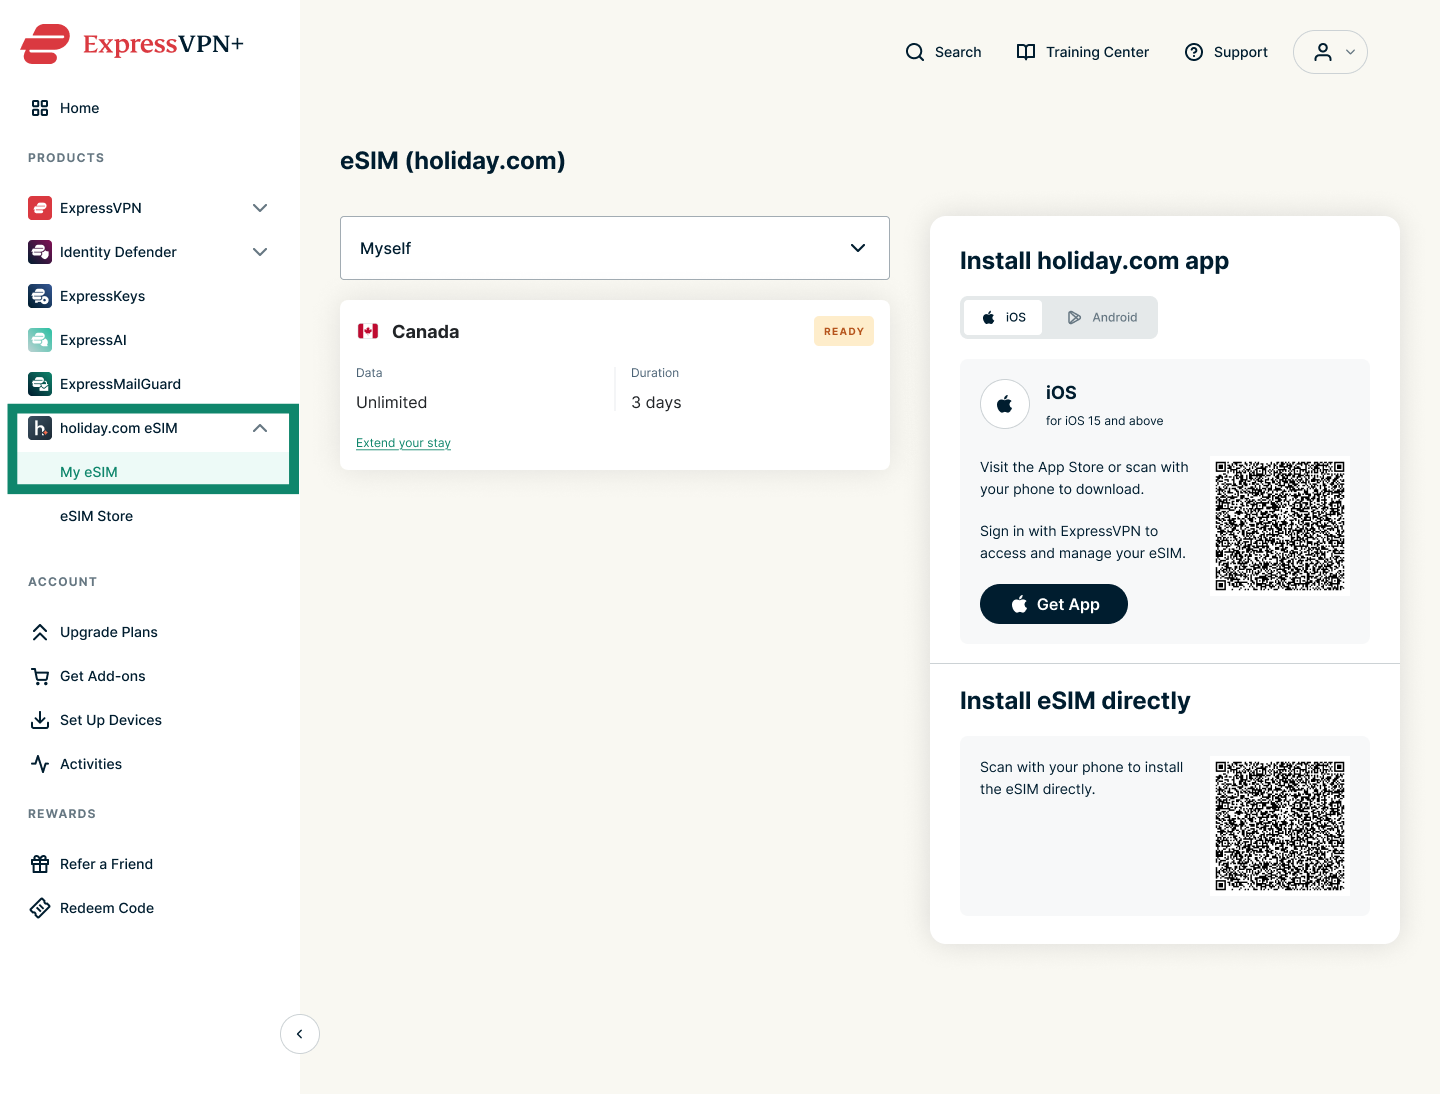Open the user account menu
Screen dimensions: 1440x1094
pyautogui.click(x=1330, y=52)
